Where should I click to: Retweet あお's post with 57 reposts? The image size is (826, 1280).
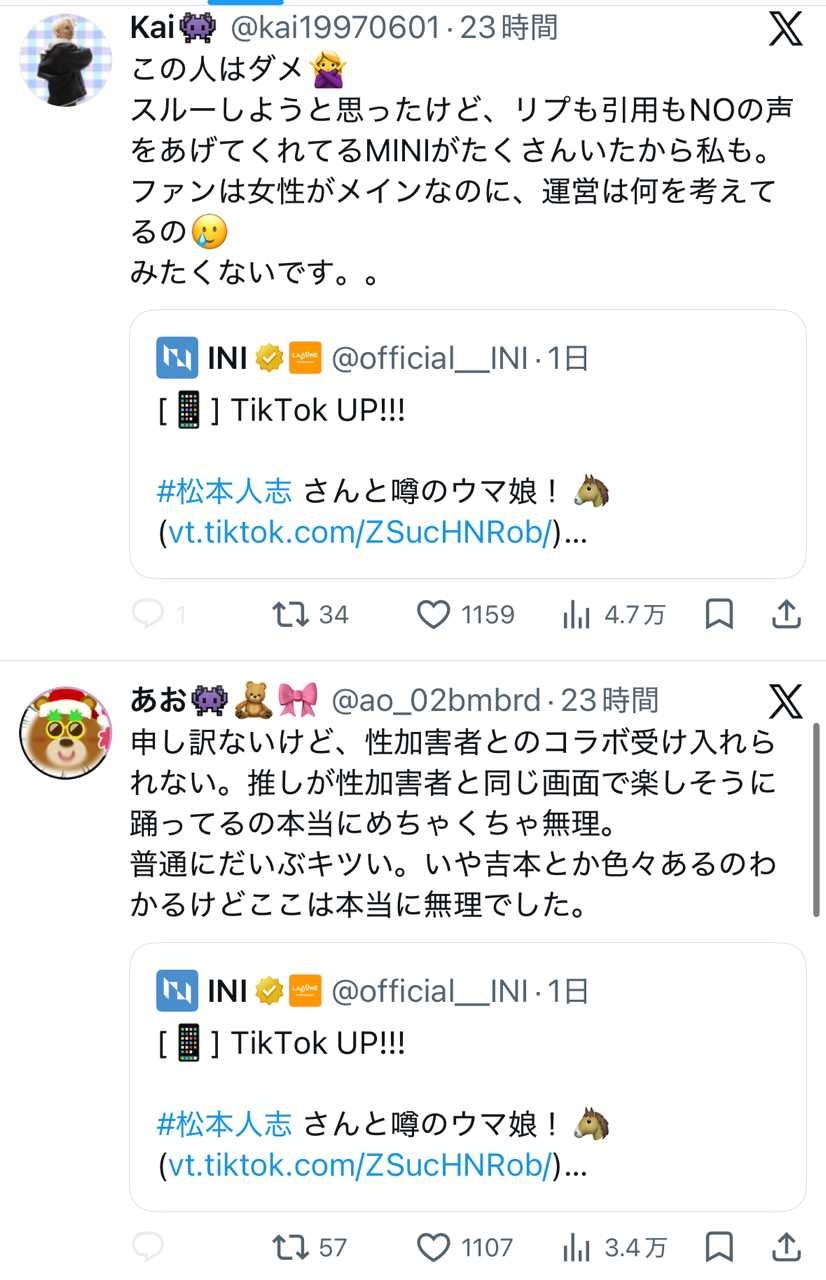click(x=291, y=1247)
